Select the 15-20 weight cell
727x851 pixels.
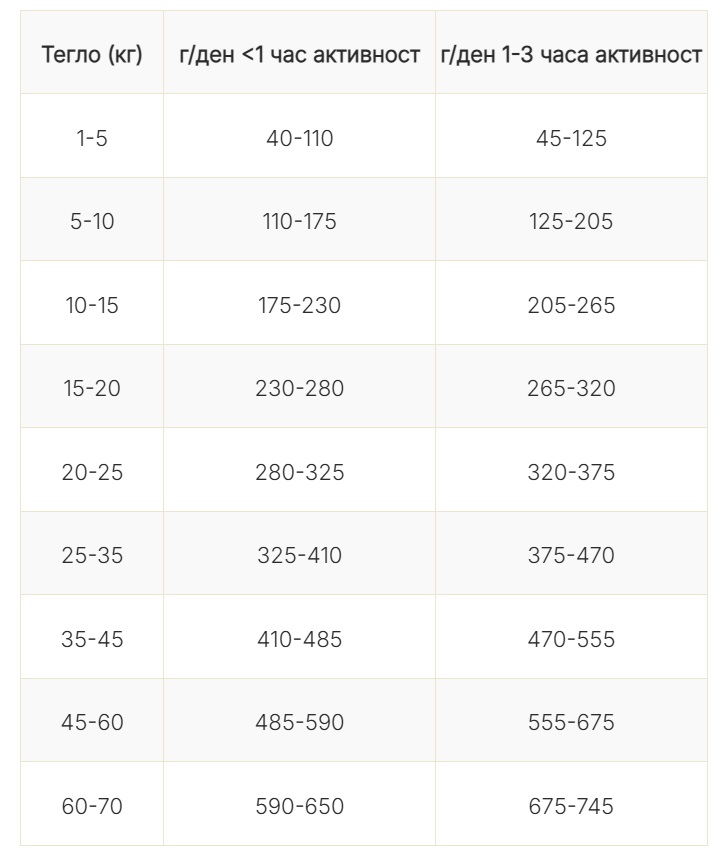click(x=92, y=388)
